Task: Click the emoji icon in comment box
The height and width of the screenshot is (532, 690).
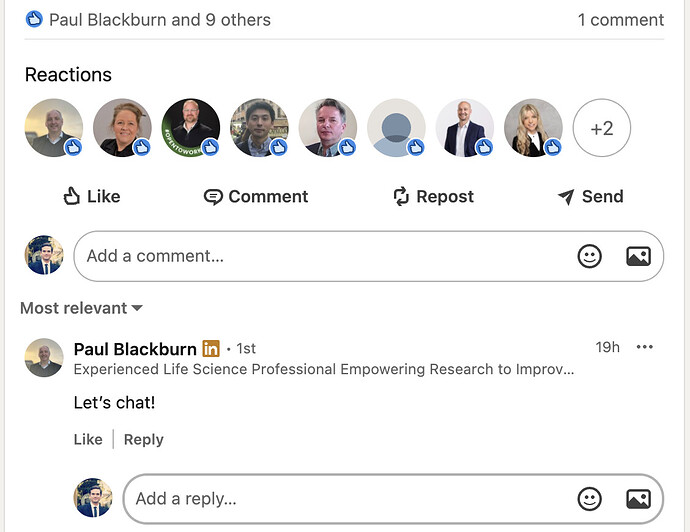Action: coord(590,256)
